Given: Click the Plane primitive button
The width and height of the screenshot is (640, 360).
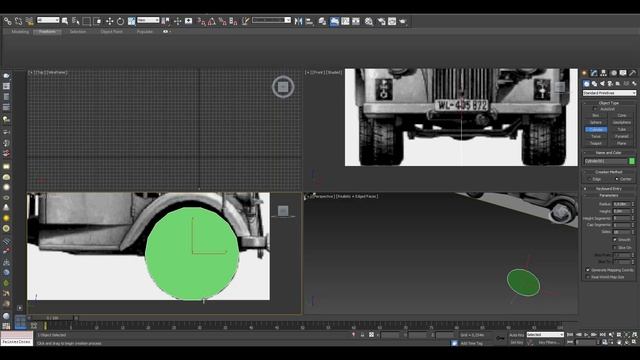Looking at the screenshot, I should point(622,143).
